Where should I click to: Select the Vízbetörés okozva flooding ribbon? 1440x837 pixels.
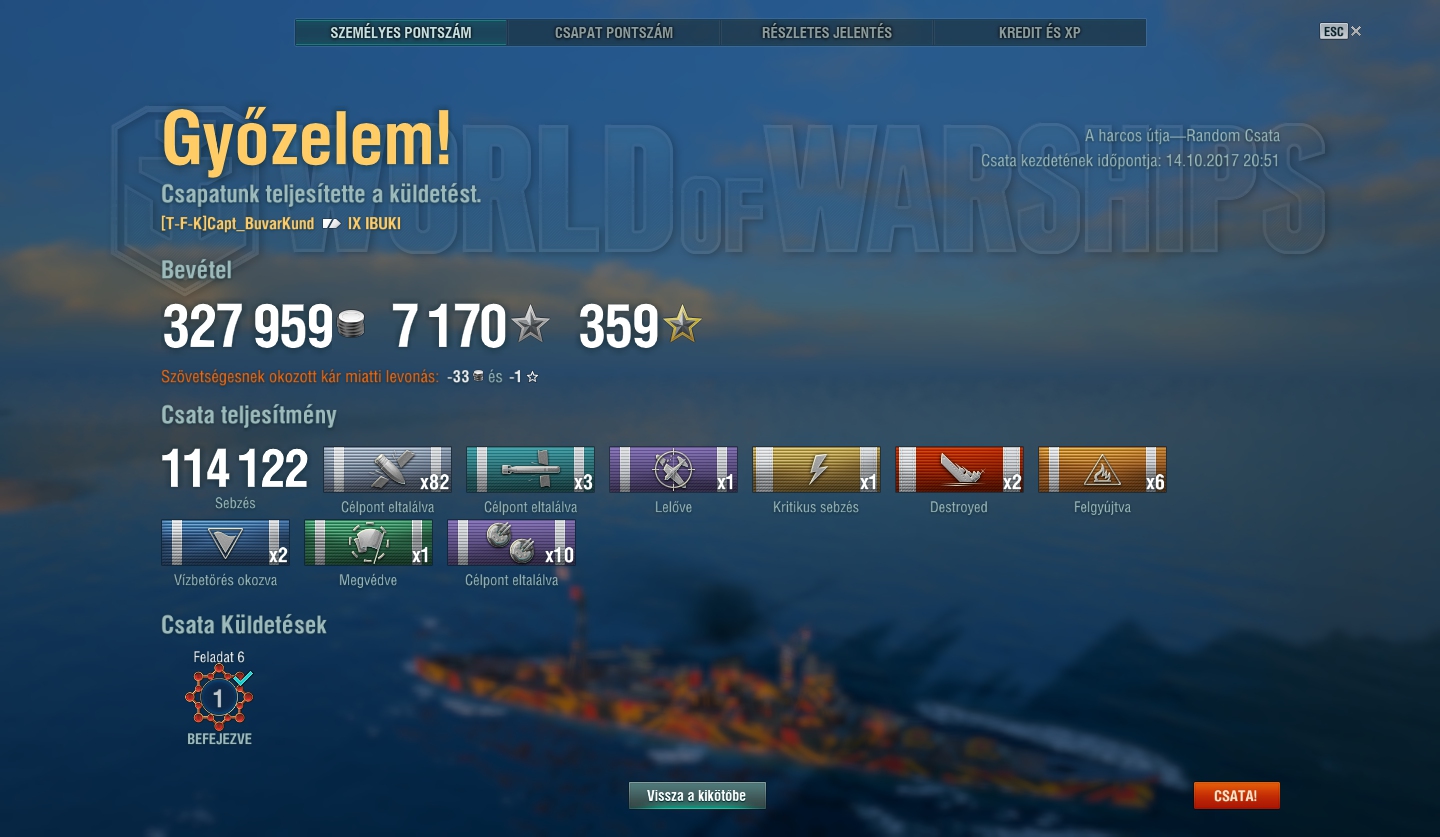(x=225, y=542)
